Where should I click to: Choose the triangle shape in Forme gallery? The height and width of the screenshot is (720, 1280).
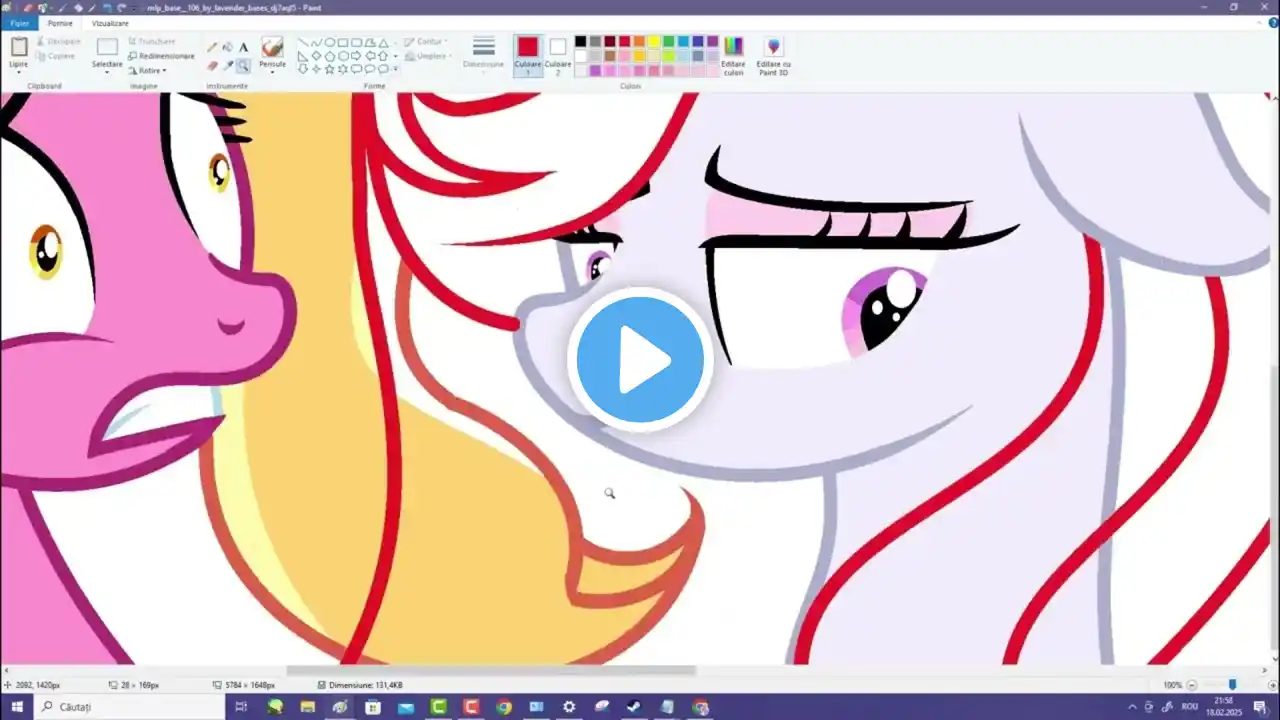(382, 43)
